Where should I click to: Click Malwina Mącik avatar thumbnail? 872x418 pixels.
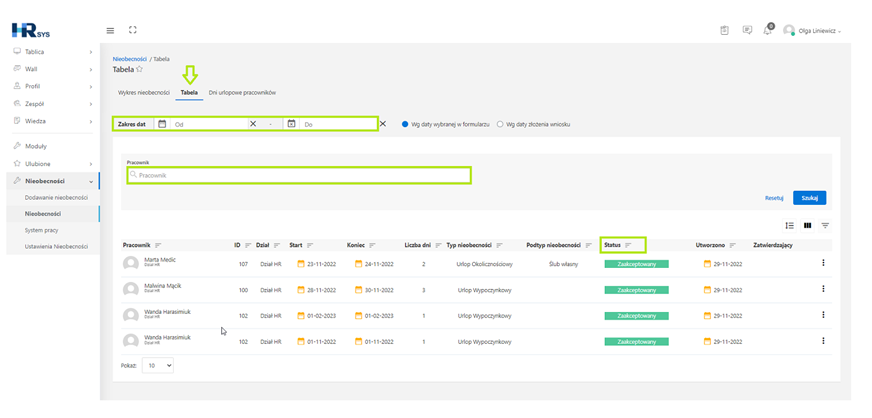tap(131, 289)
